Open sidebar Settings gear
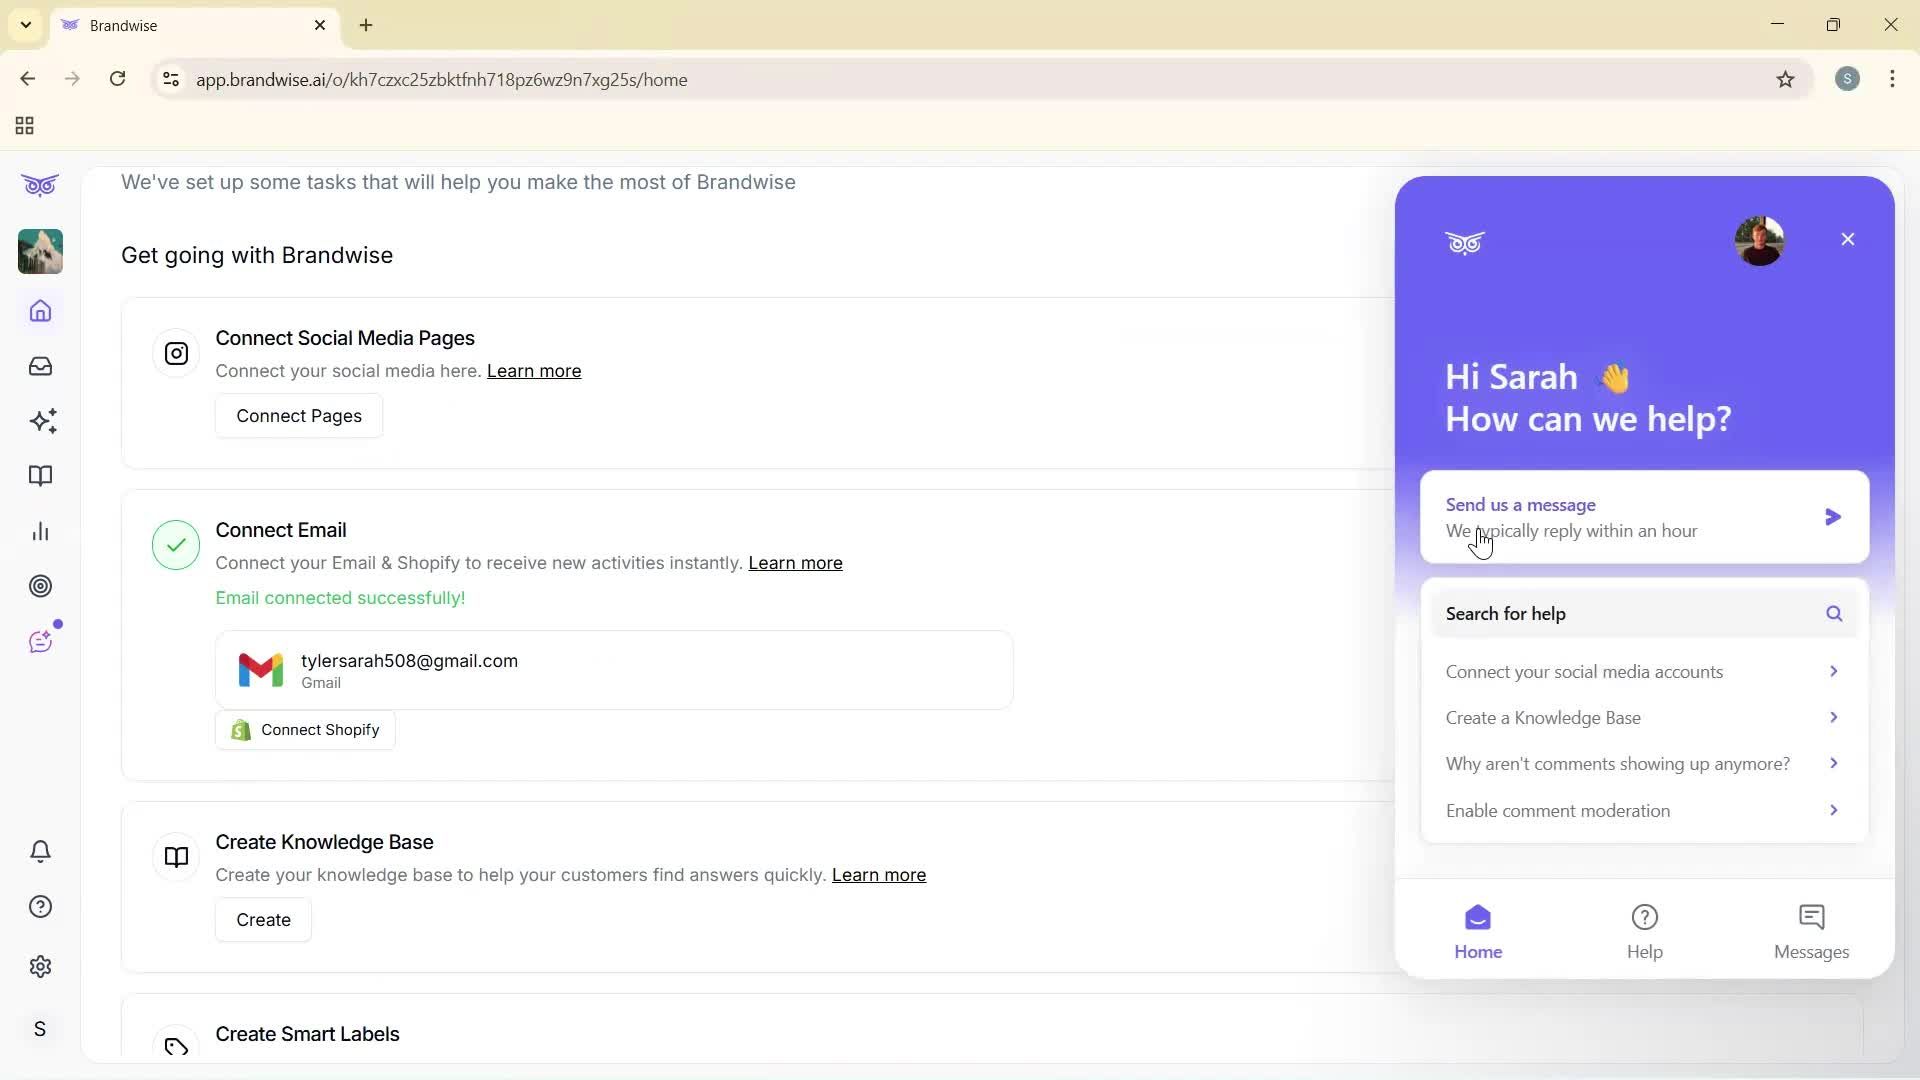This screenshot has height=1080, width=1920. coord(40,966)
